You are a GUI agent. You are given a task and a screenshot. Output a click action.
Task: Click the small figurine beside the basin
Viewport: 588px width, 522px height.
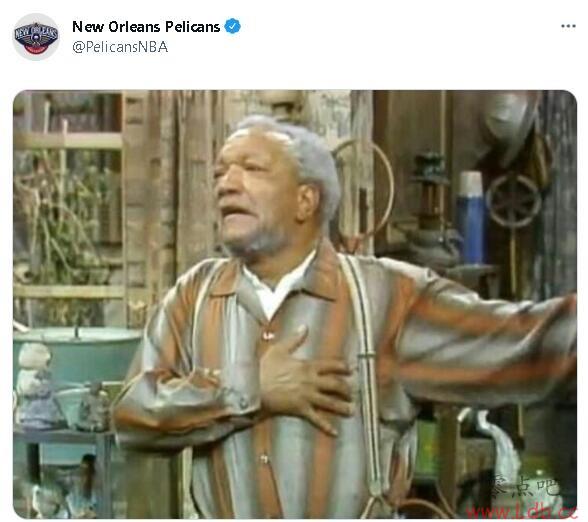[36, 386]
